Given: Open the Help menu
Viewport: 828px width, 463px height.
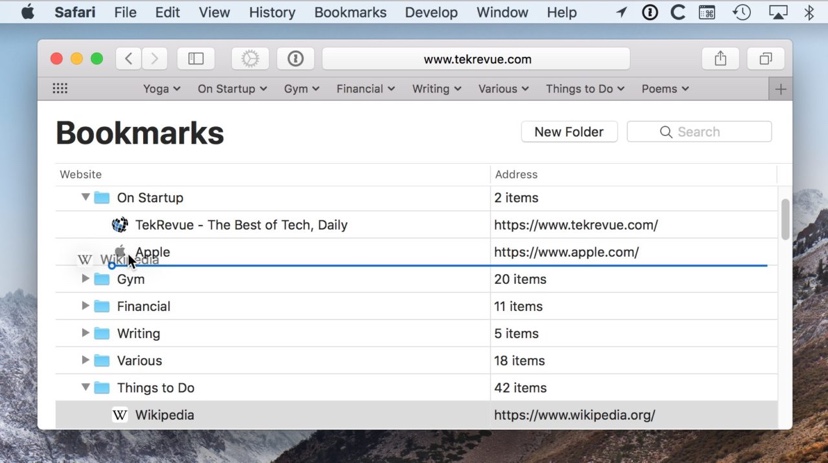Looking at the screenshot, I should pos(562,12).
